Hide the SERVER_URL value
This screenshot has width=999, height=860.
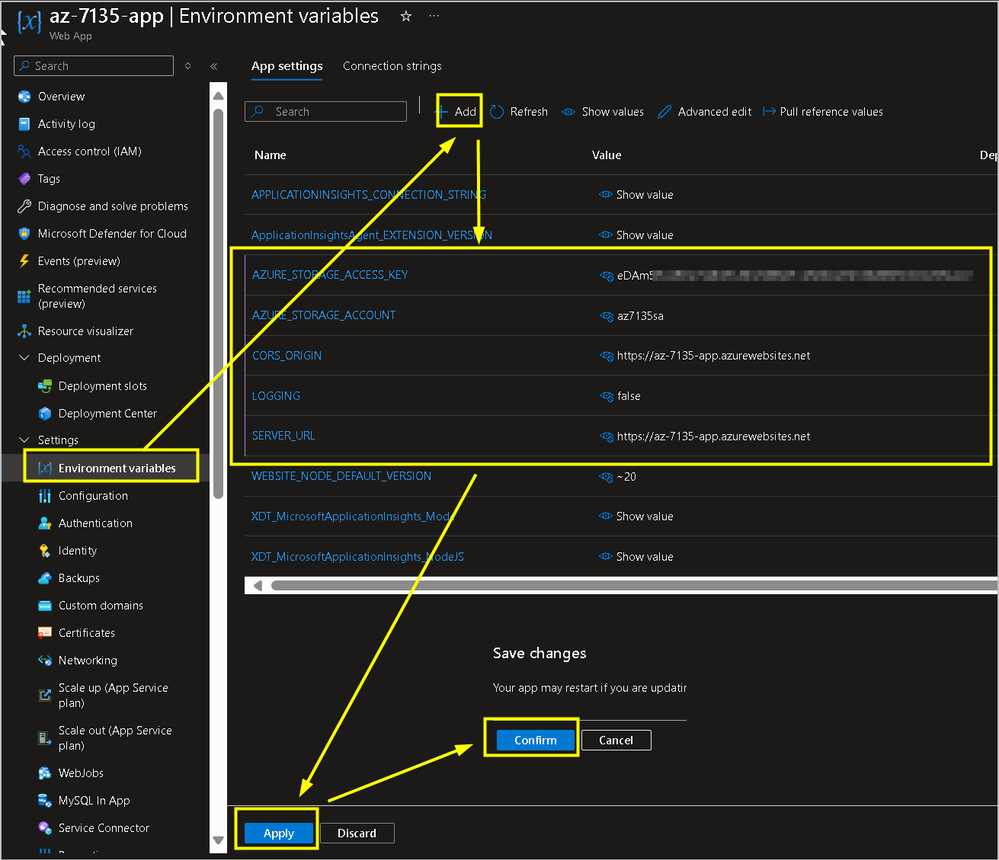(x=606, y=436)
